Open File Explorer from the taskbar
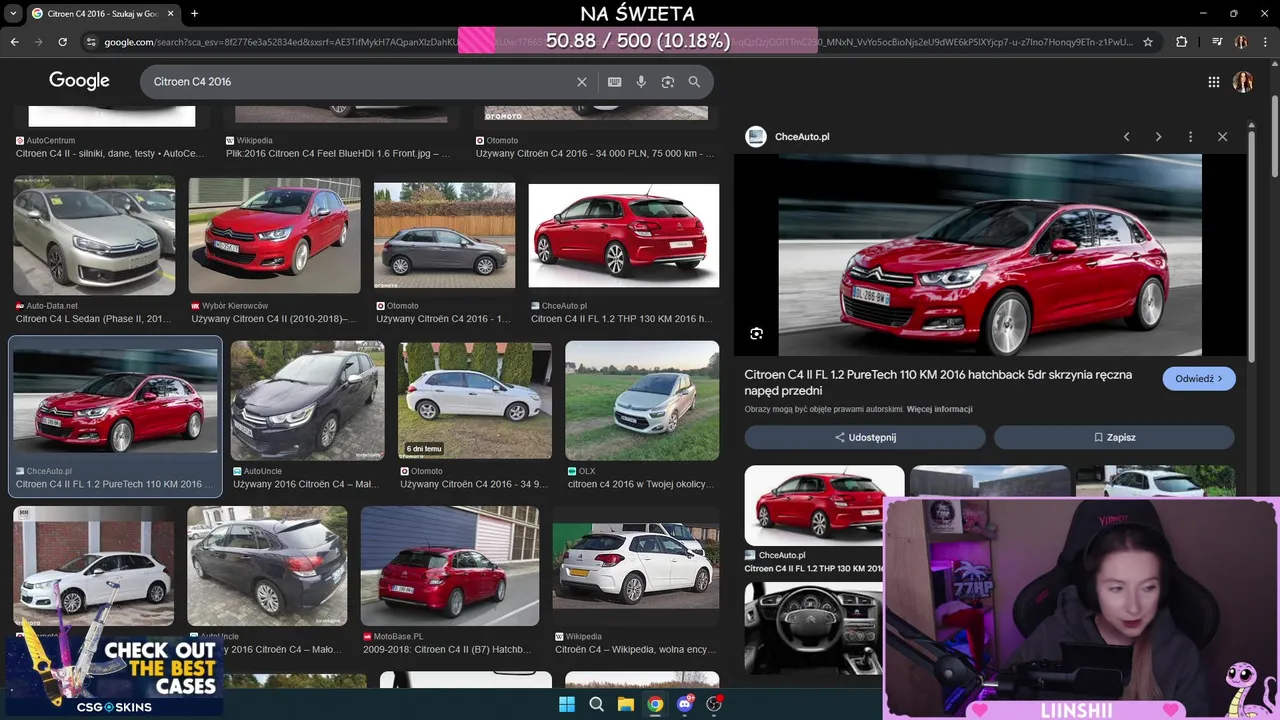Viewport: 1280px width, 720px height. point(626,704)
